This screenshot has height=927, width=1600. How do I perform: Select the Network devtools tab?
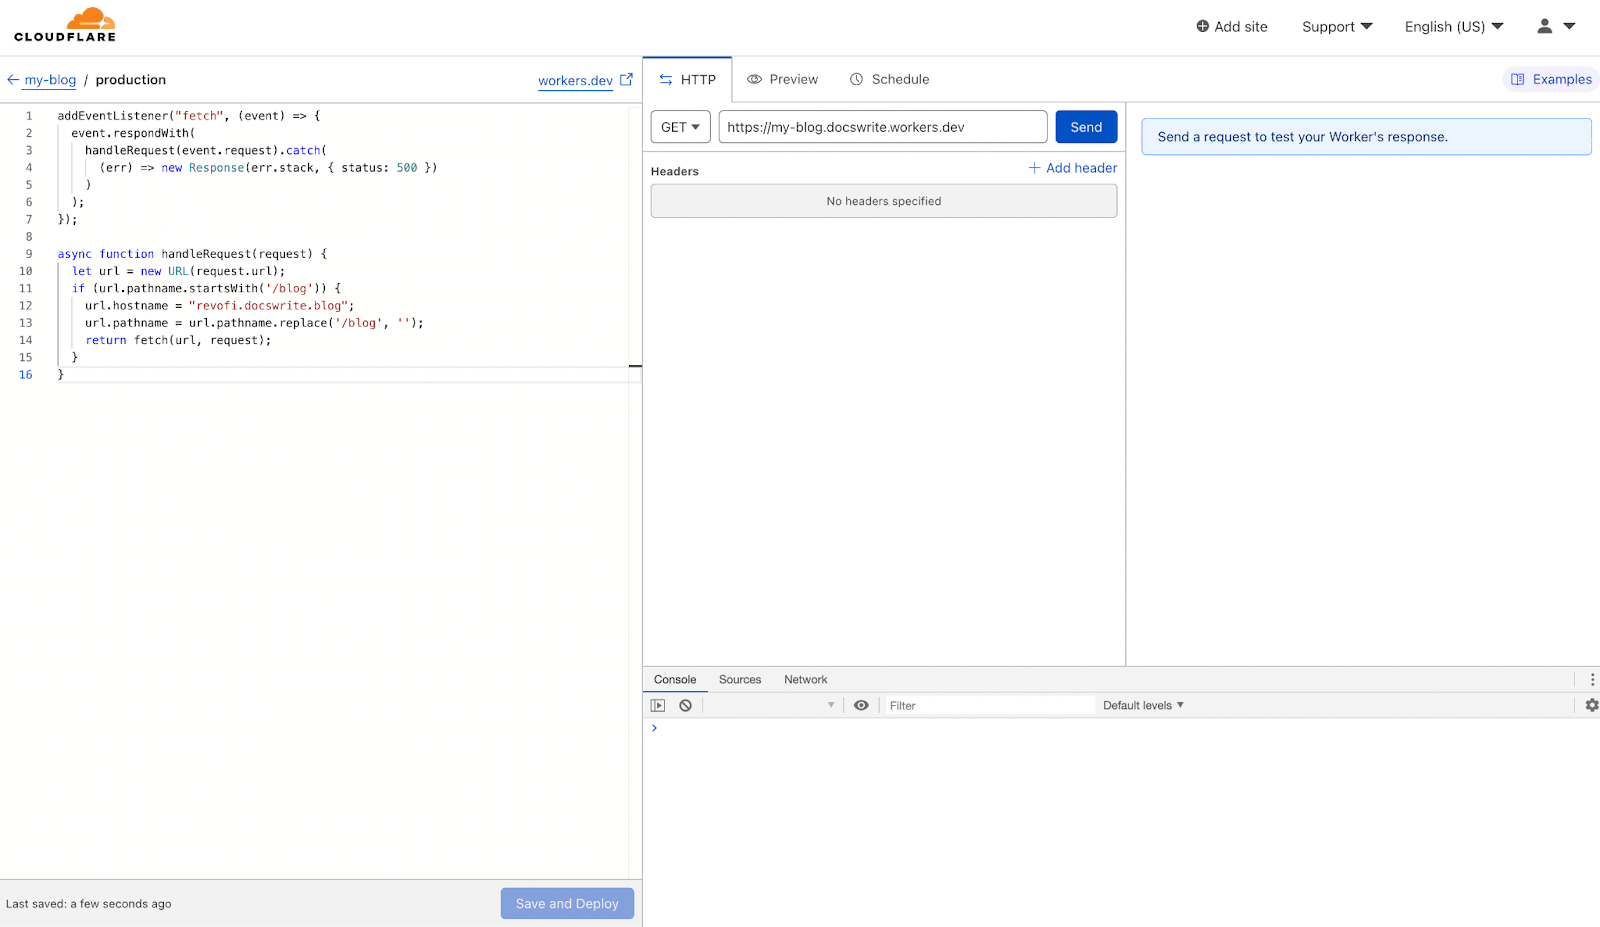pyautogui.click(x=806, y=679)
